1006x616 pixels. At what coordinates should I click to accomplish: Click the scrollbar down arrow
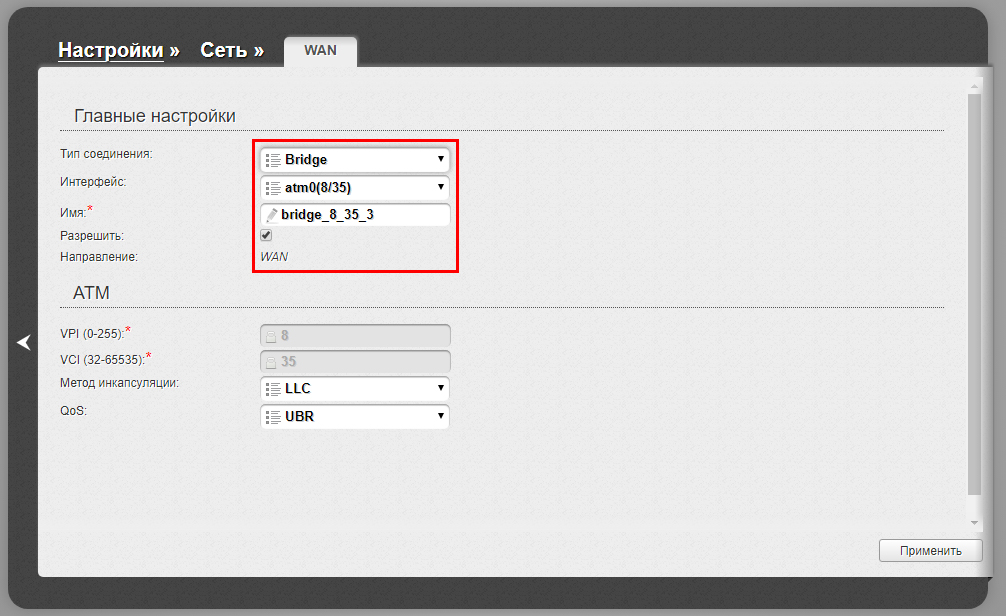(975, 522)
